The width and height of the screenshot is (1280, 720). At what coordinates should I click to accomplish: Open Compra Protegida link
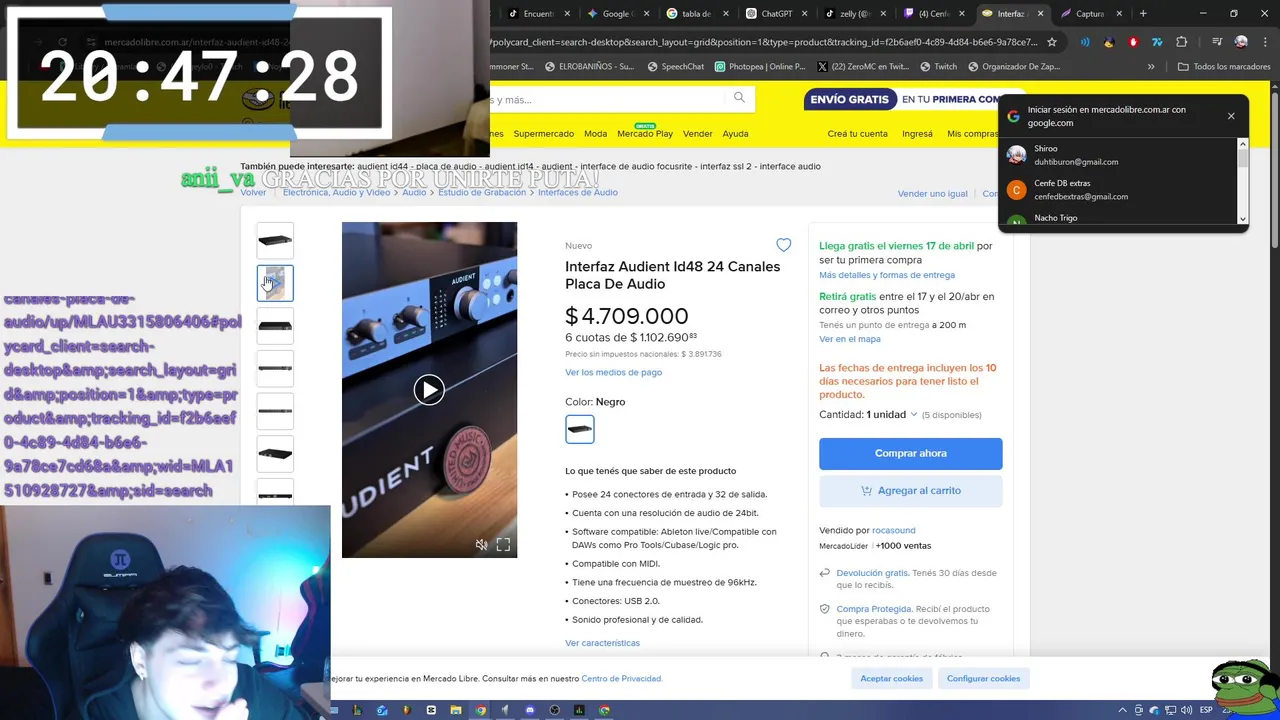874,609
